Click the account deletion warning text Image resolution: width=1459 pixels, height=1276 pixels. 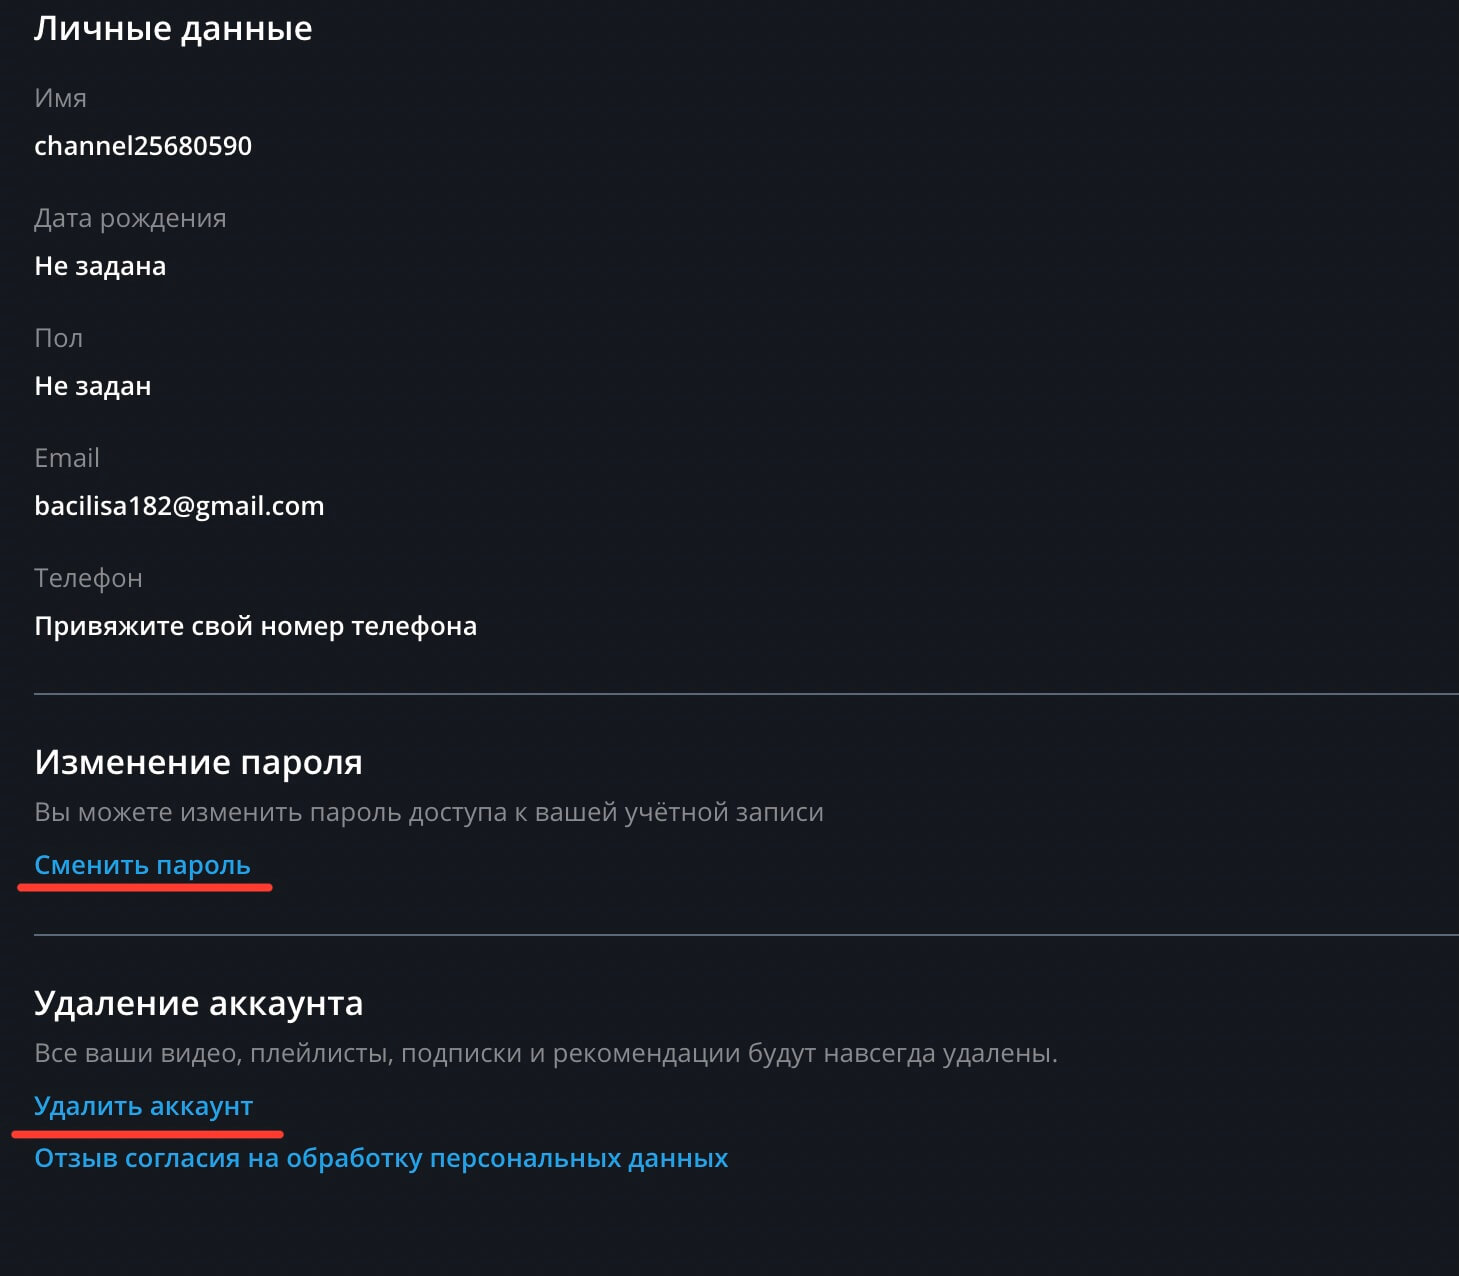tap(546, 1053)
